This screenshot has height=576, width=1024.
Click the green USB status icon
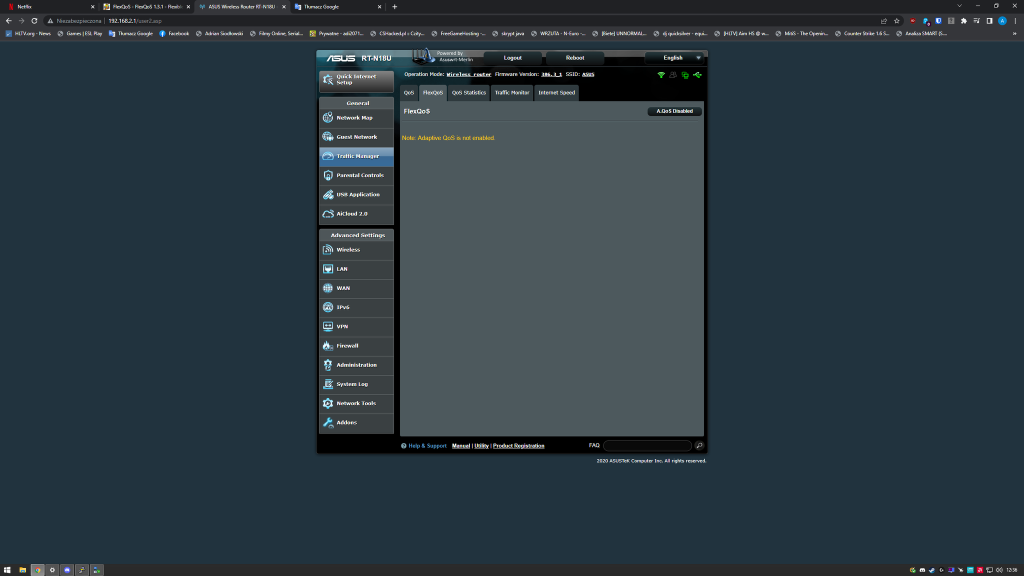click(x=697, y=75)
